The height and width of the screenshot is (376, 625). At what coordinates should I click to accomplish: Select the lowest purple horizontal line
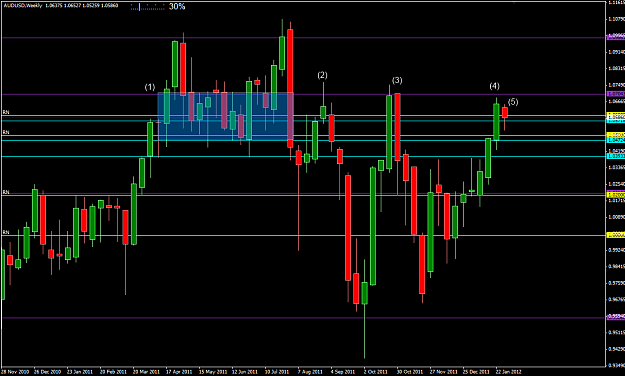tap(303, 318)
